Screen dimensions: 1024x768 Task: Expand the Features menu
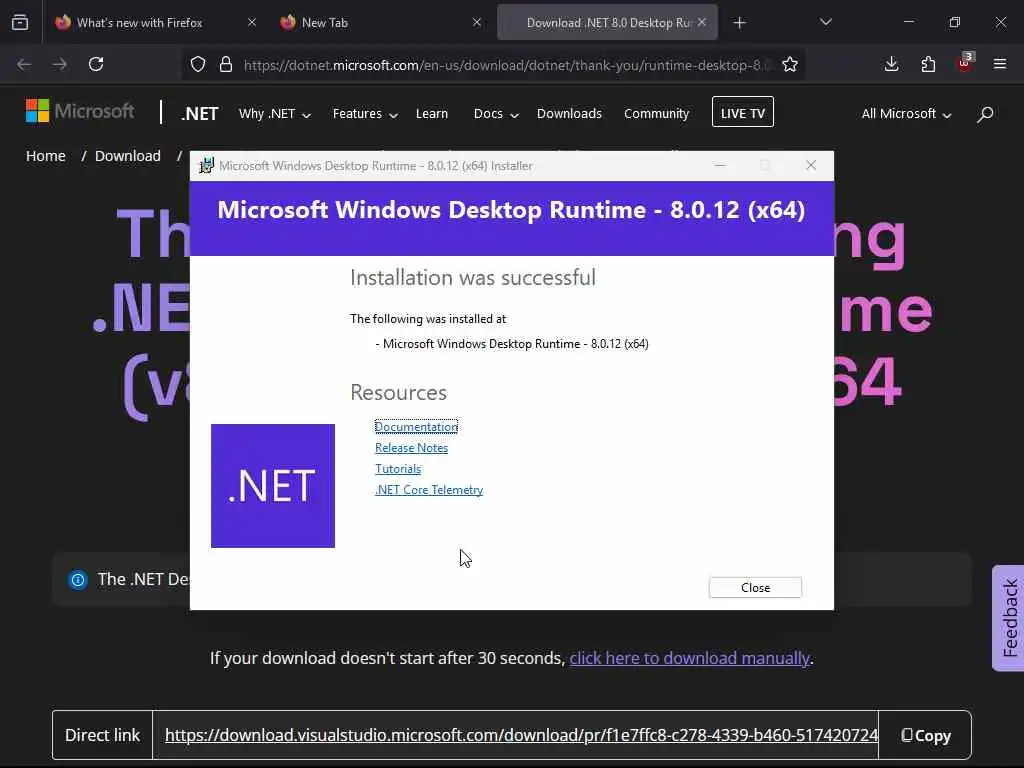click(x=365, y=114)
